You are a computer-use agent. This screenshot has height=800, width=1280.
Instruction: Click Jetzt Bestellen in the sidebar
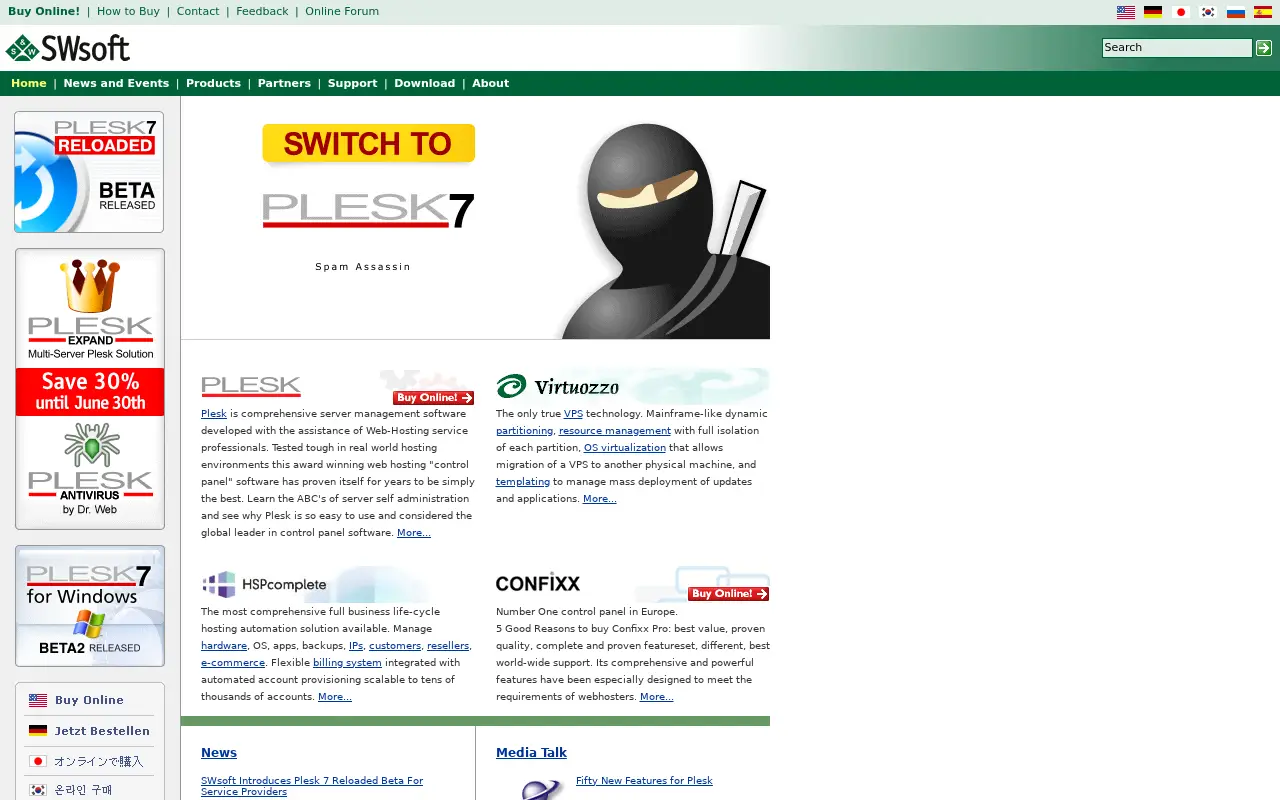point(89,731)
